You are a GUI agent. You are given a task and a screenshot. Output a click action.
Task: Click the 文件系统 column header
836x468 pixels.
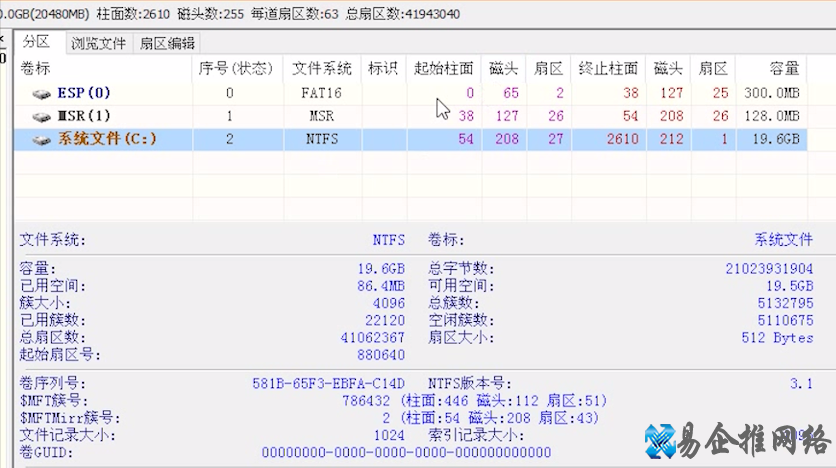pos(321,68)
